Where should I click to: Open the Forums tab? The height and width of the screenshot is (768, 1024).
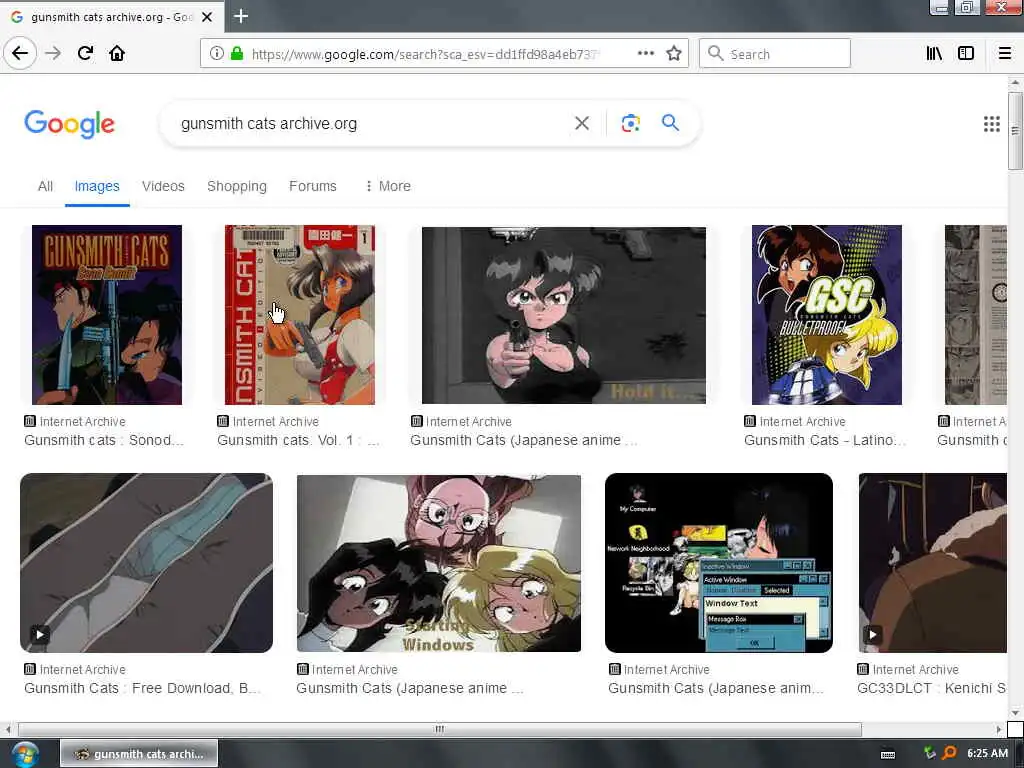pos(312,186)
